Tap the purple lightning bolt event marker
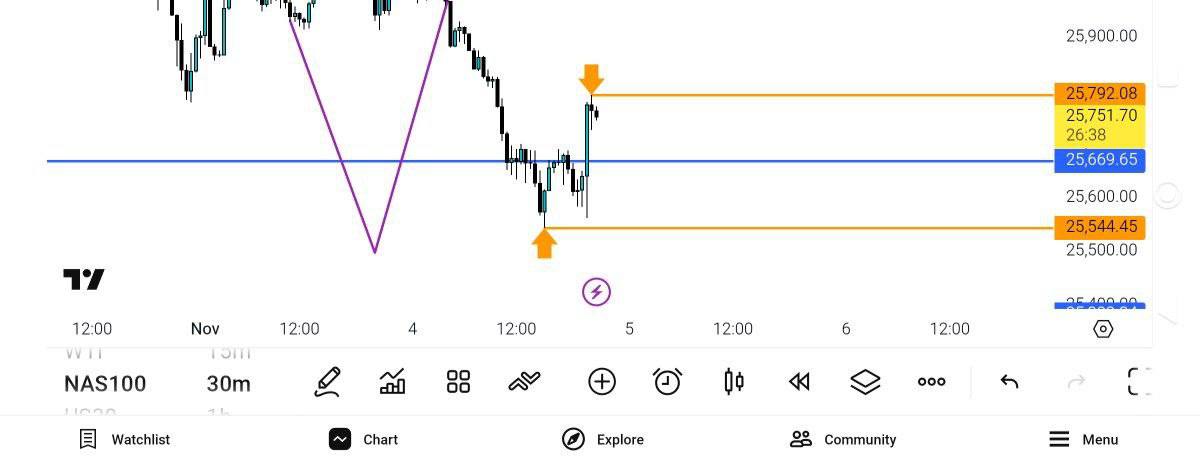The image size is (1200, 464). (x=596, y=292)
